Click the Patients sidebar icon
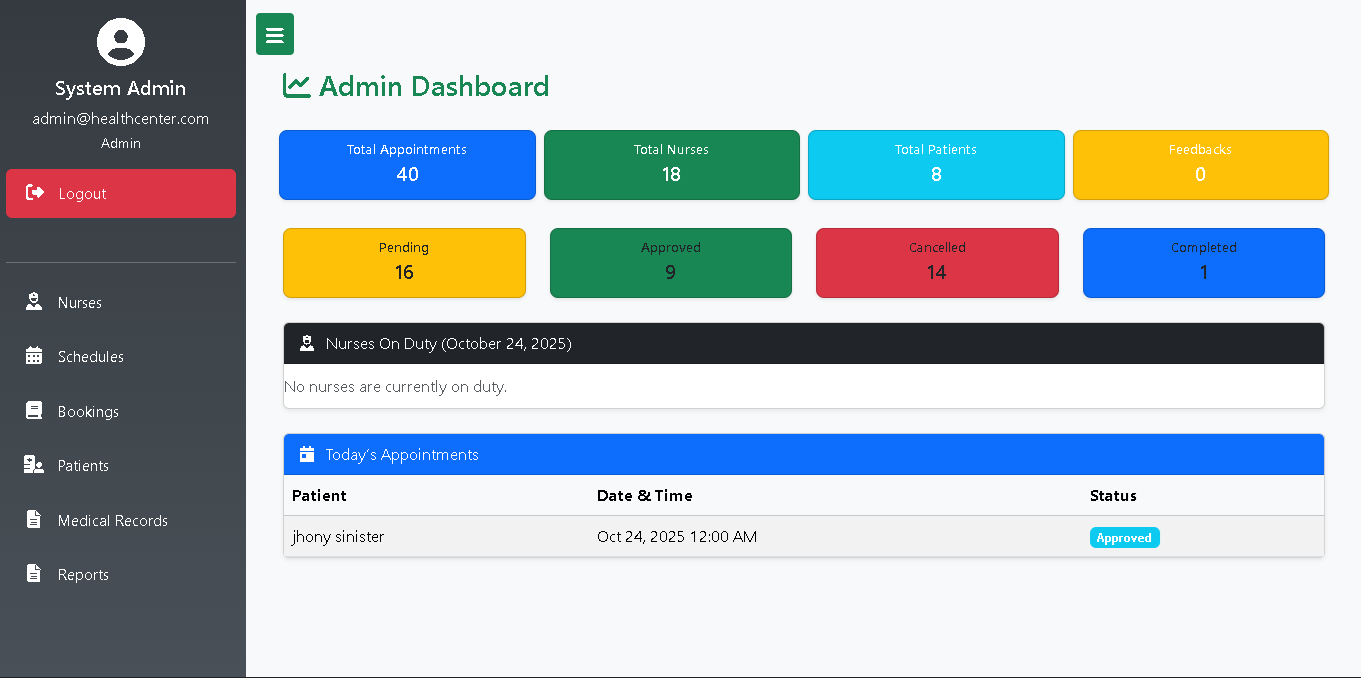Screen dimensions: 1361x678 [x=35, y=465]
